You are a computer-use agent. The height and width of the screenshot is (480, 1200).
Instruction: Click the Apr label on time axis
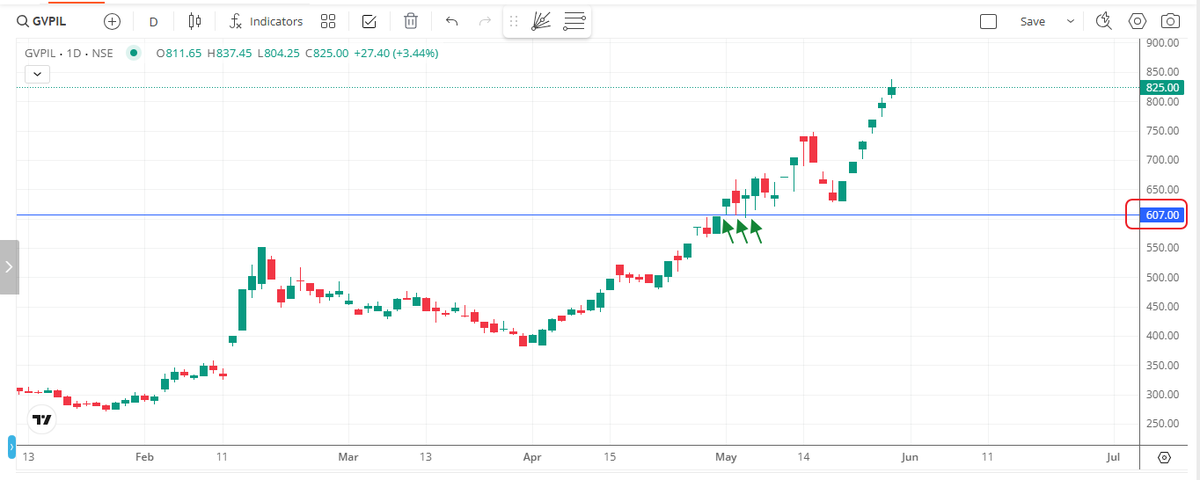click(x=532, y=457)
